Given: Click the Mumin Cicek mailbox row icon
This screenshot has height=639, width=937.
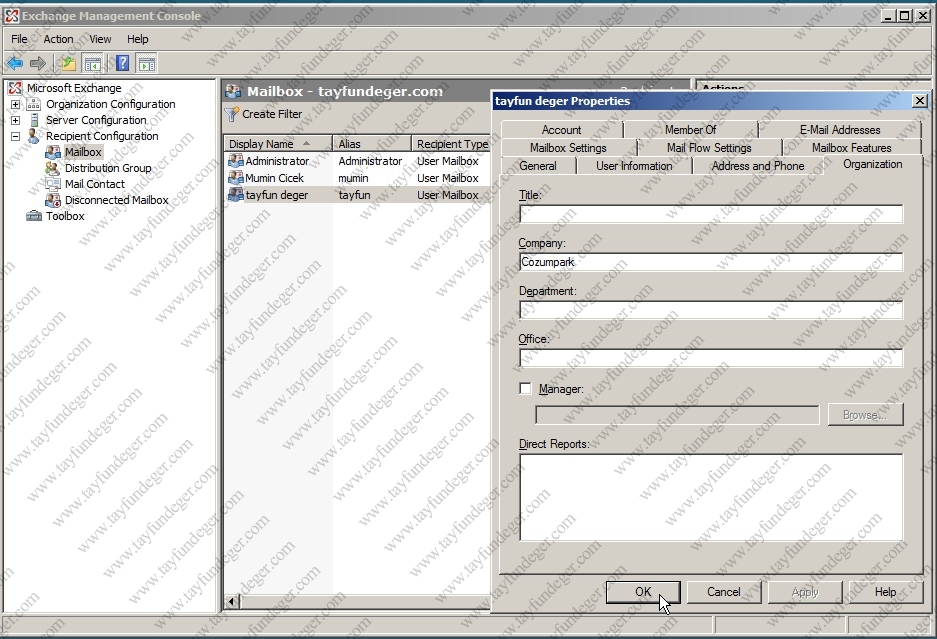Looking at the screenshot, I should (236, 178).
